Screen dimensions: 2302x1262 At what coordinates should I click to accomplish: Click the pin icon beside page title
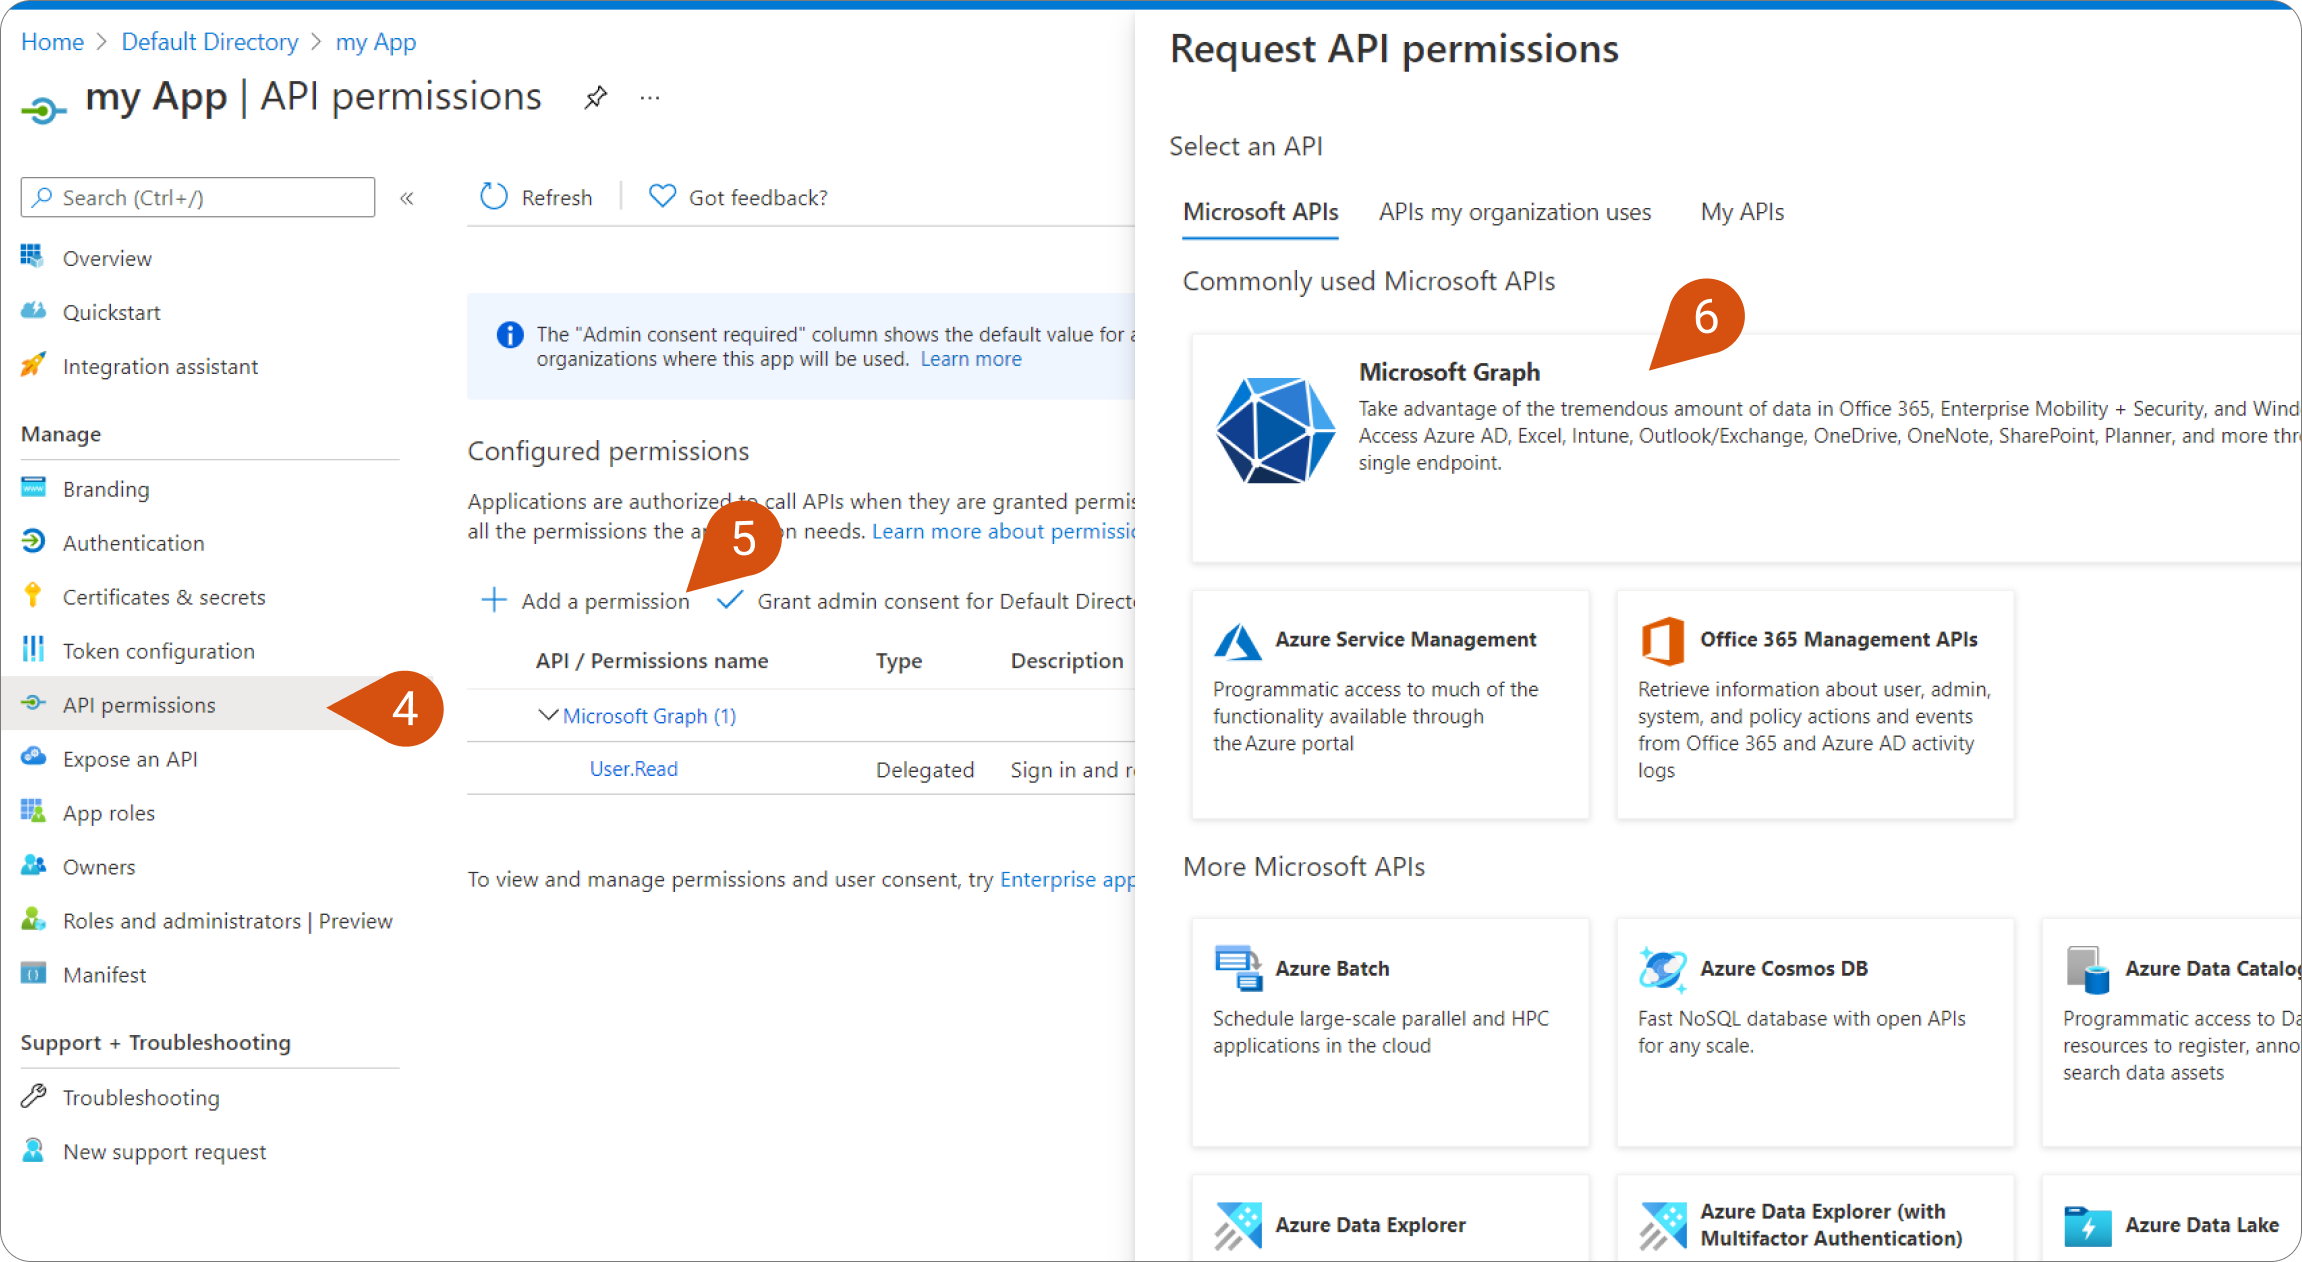click(x=596, y=98)
